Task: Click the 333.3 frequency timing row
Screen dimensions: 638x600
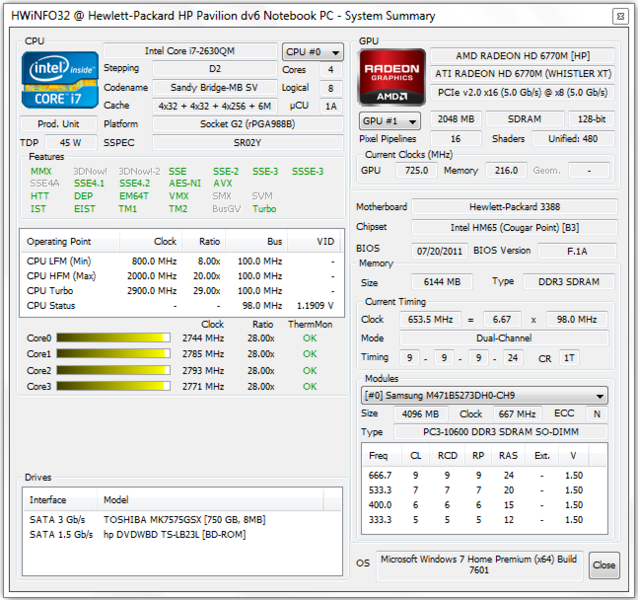Action: 484,519
